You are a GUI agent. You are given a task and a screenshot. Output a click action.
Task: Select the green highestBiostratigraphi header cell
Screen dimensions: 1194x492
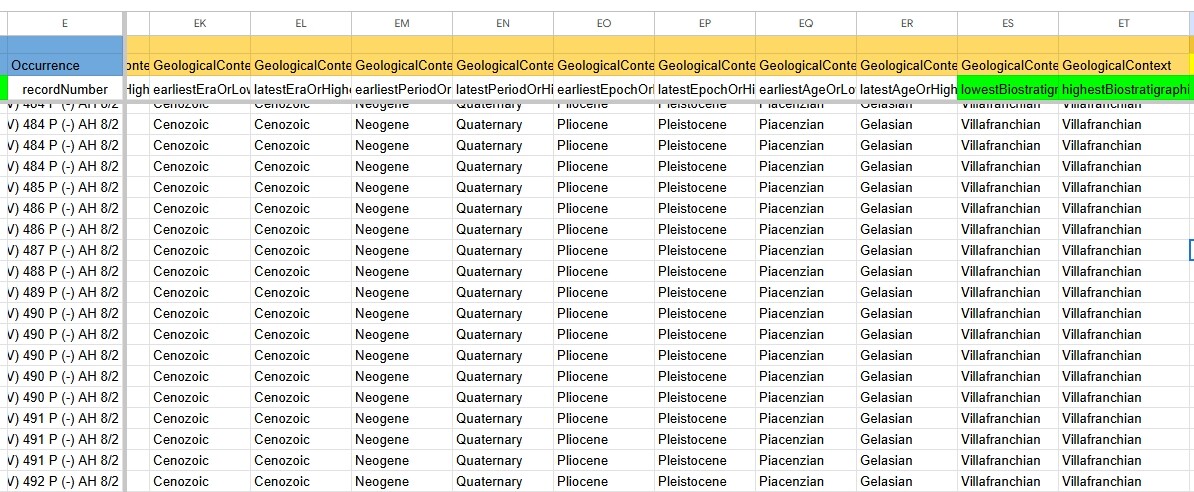click(x=1124, y=88)
